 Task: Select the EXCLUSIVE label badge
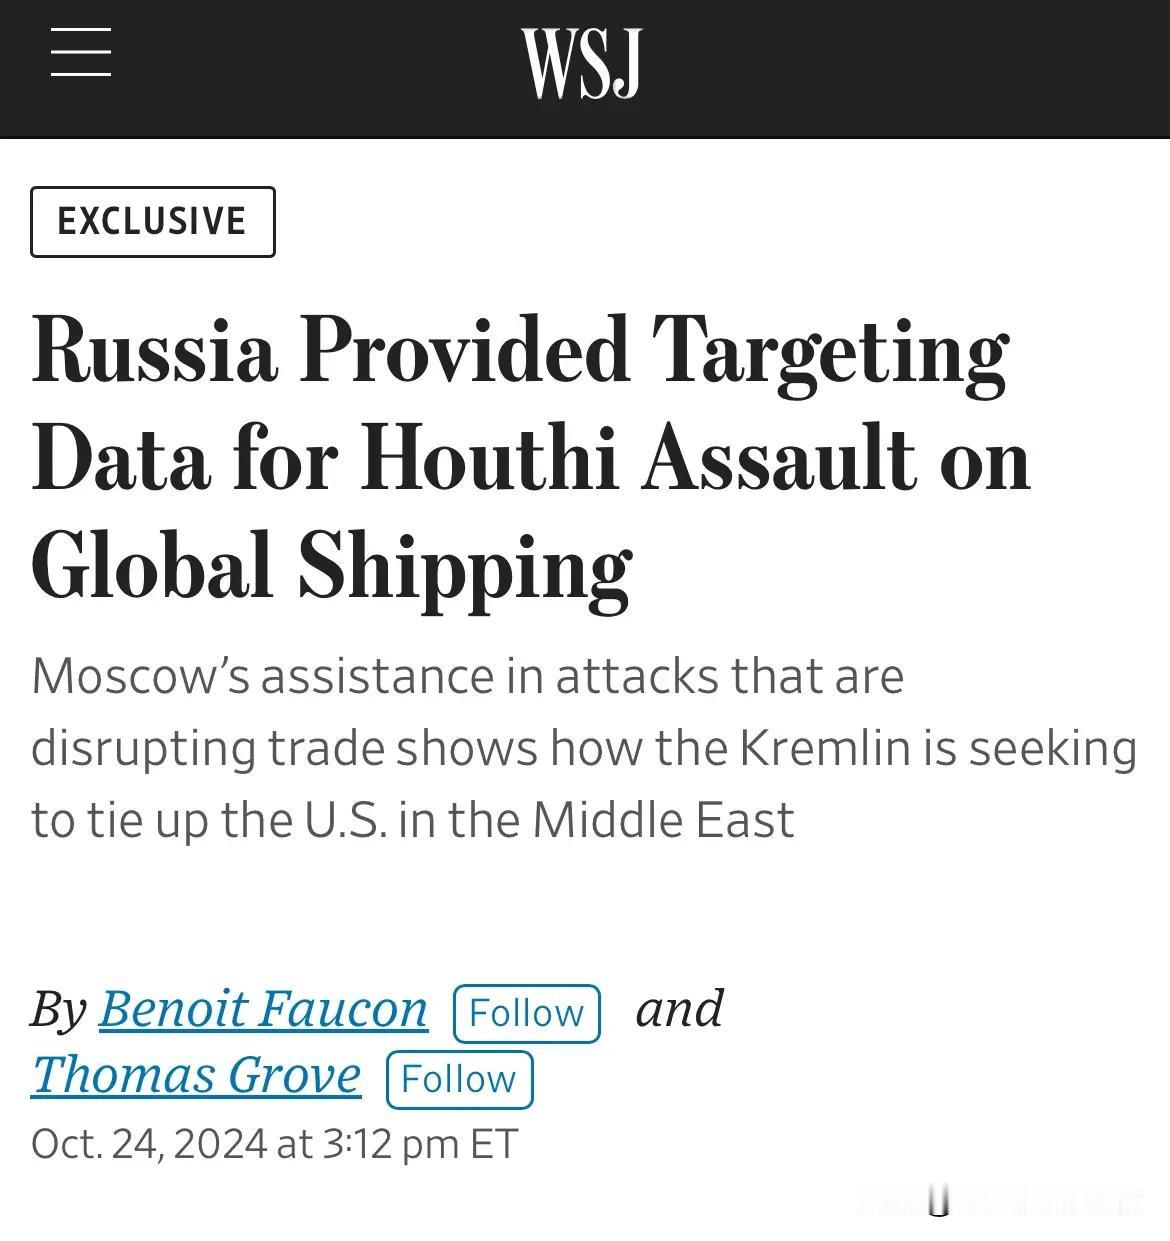tap(153, 222)
